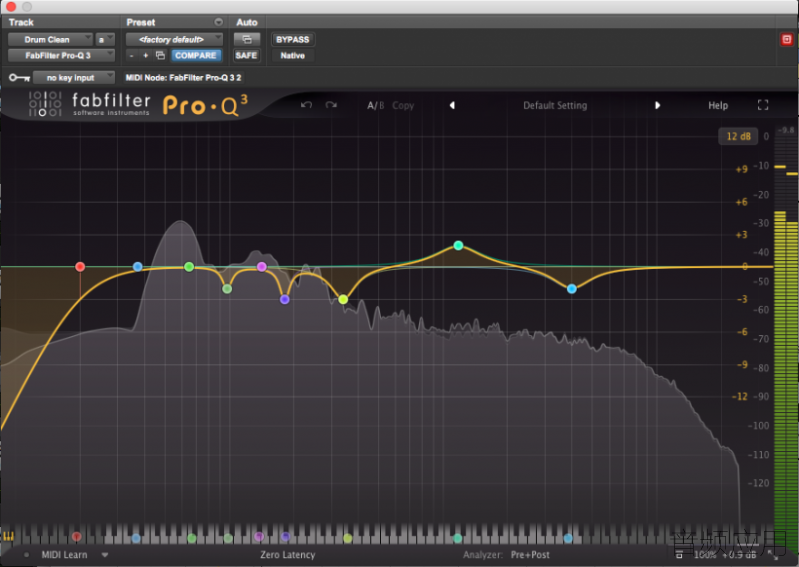This screenshot has width=799, height=567.
Task: Click the +0.9 dB output gain readout
Action: pos(739,555)
